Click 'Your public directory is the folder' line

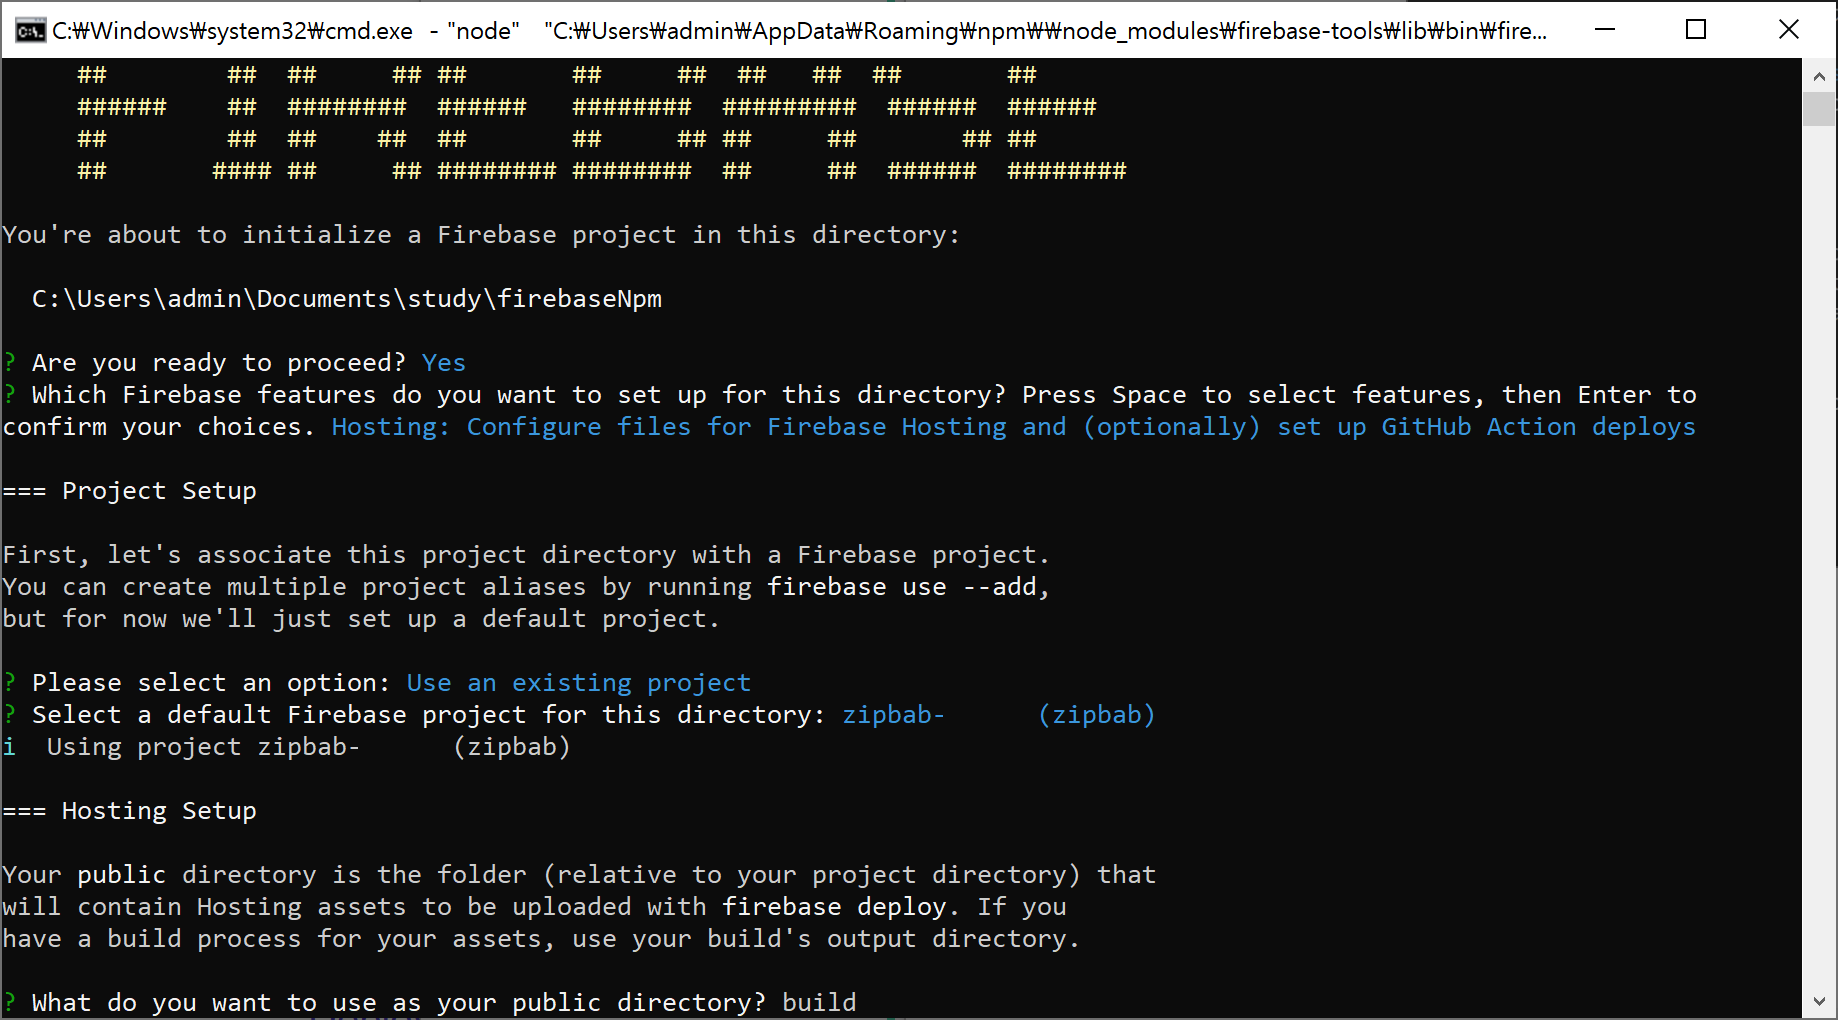[579, 875]
